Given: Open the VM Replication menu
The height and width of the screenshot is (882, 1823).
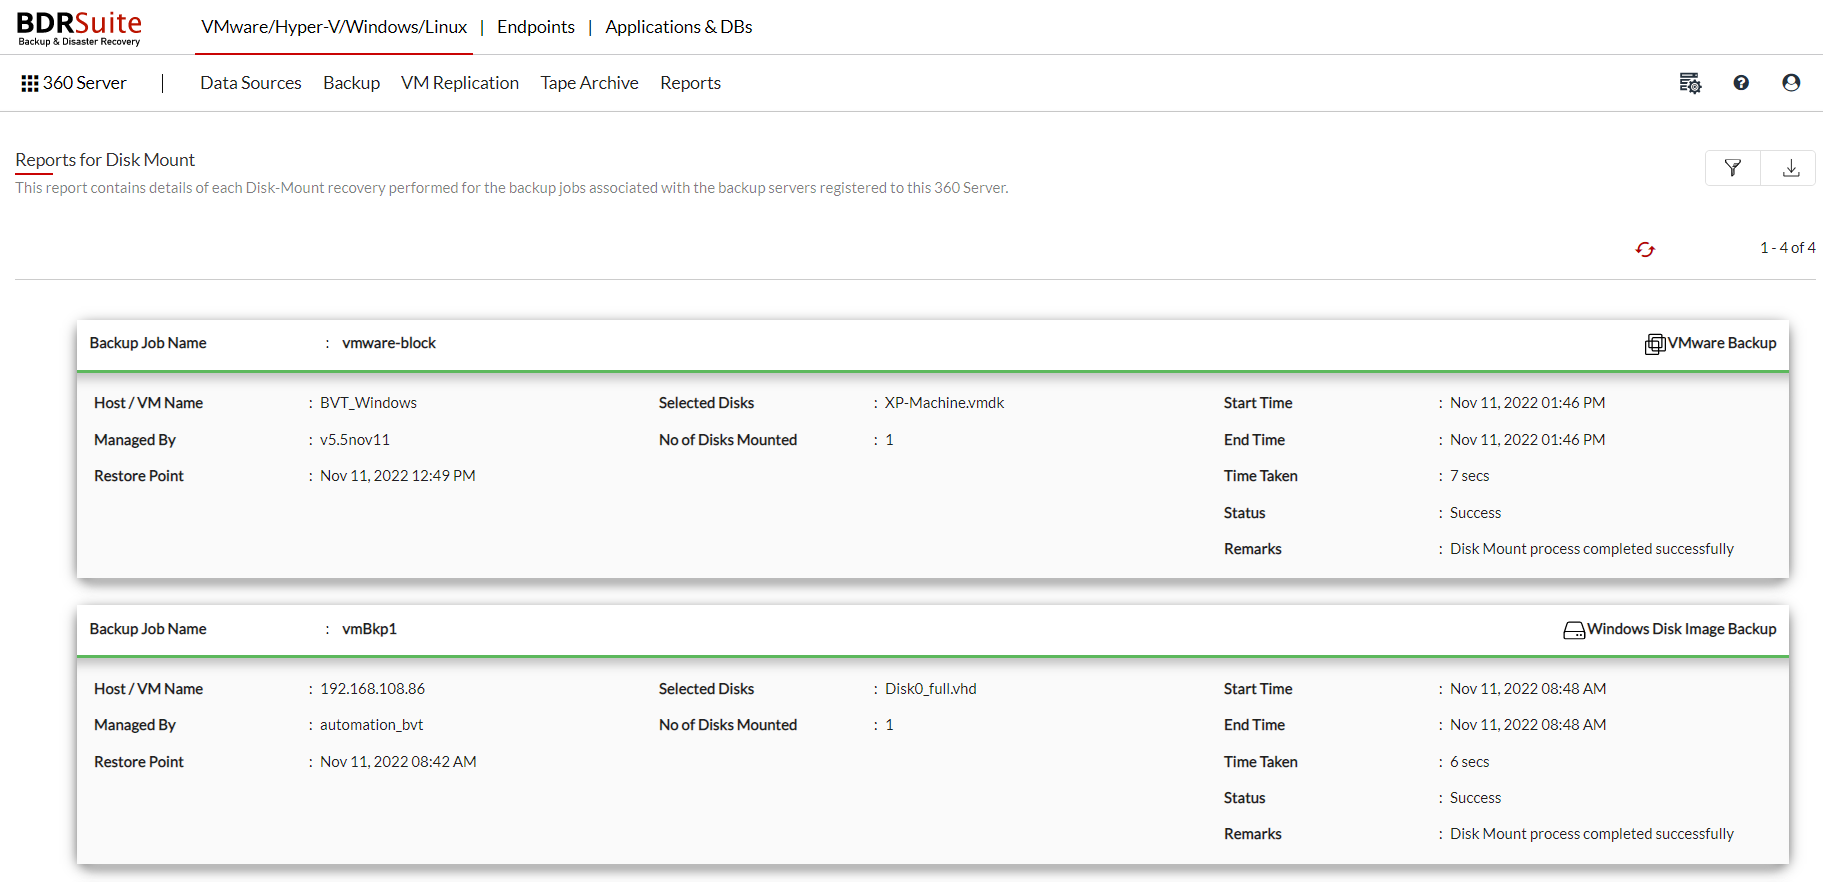Looking at the screenshot, I should [x=460, y=83].
